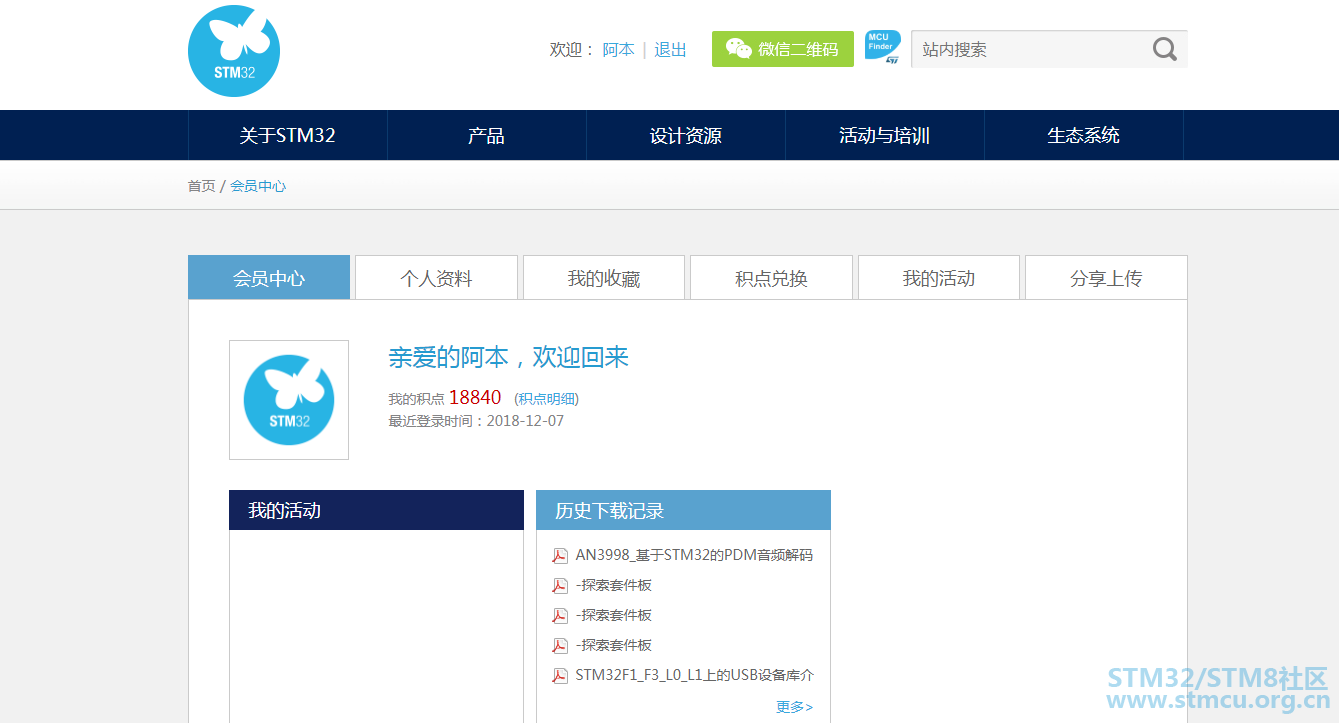Log out via 退出 link

tap(670, 50)
